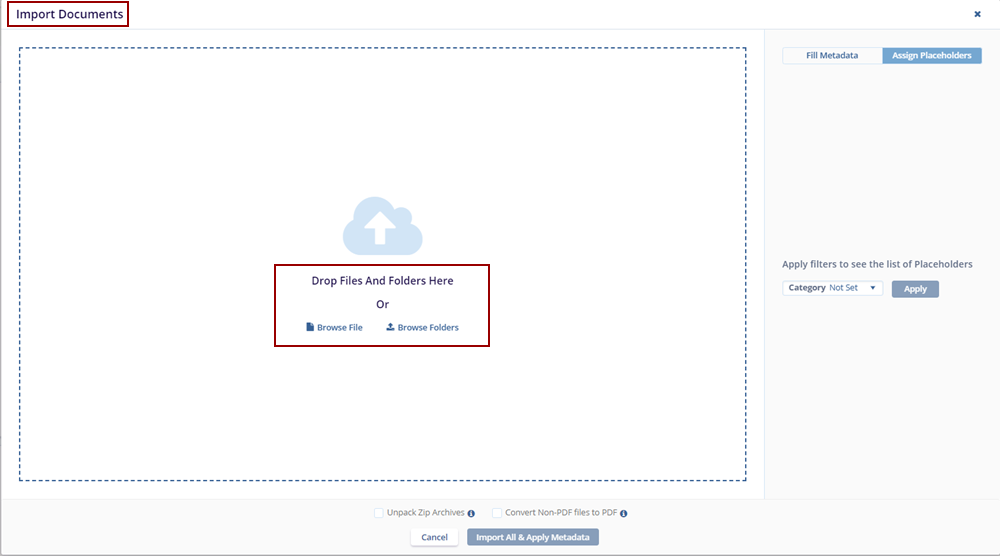The height and width of the screenshot is (556, 1001).
Task: Open the Browse File link
Action: tap(339, 328)
